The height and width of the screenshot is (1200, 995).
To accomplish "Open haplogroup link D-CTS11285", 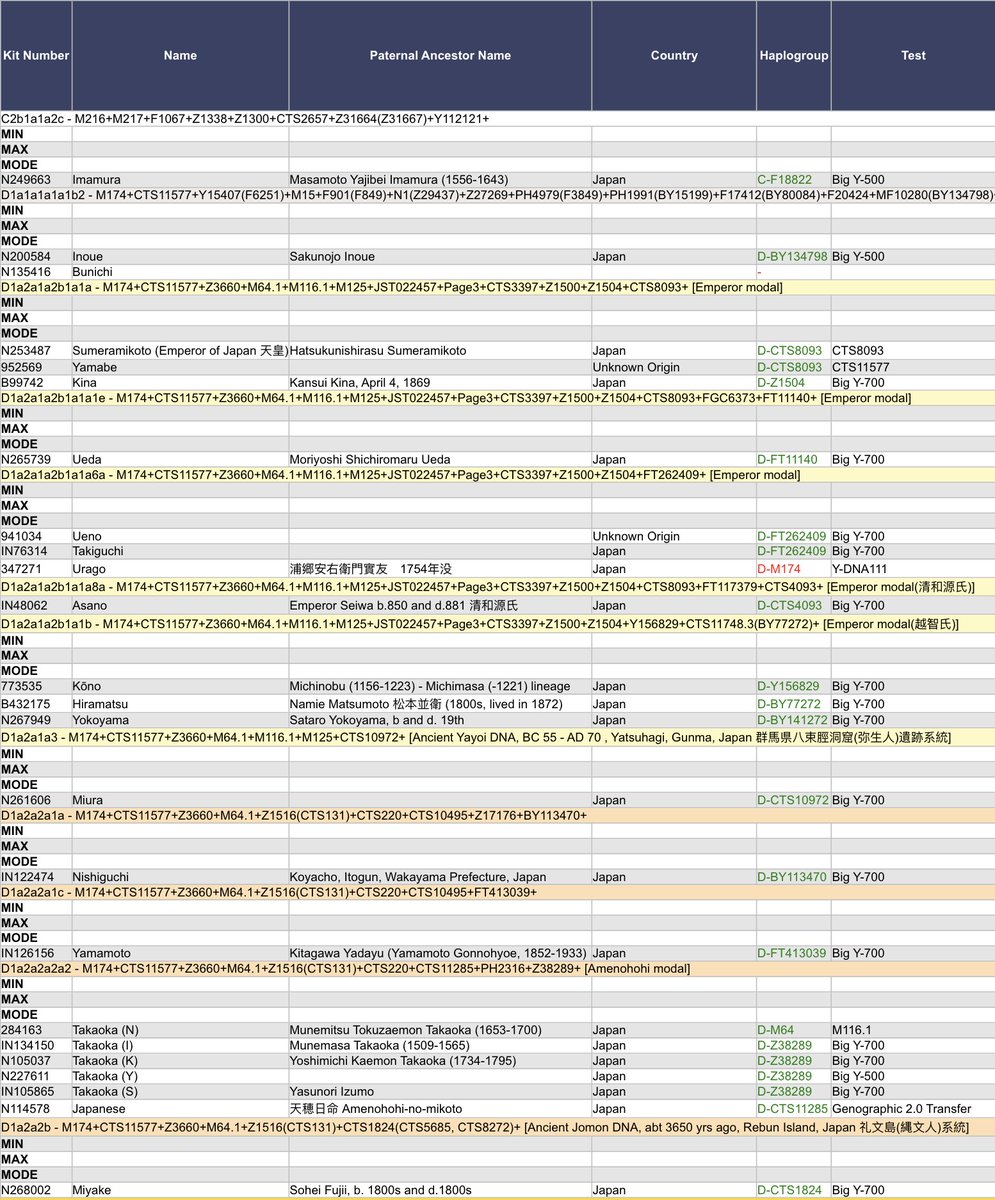I will pyautogui.click(x=794, y=1109).
